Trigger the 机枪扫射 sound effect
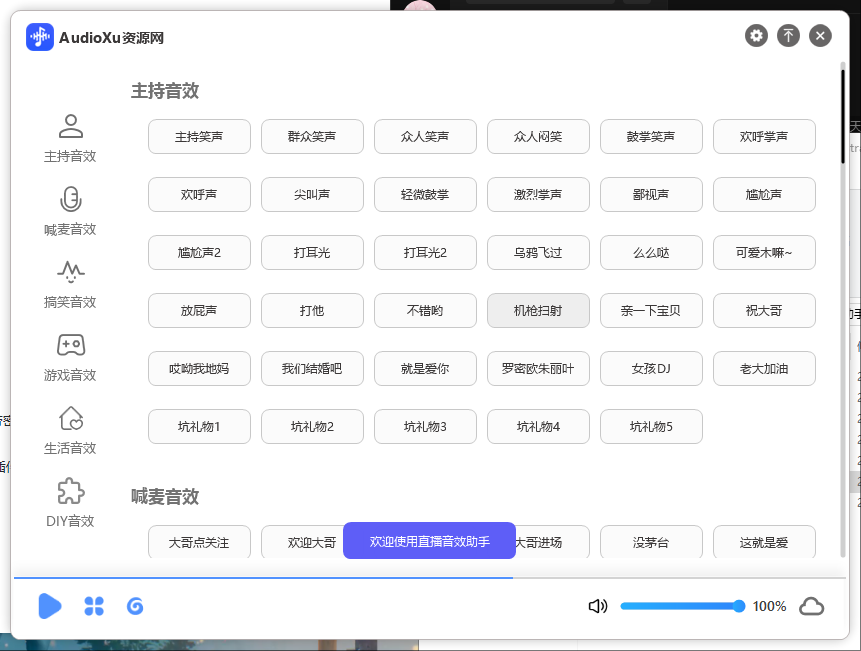Screen dimensions: 861x651 [x=538, y=310]
